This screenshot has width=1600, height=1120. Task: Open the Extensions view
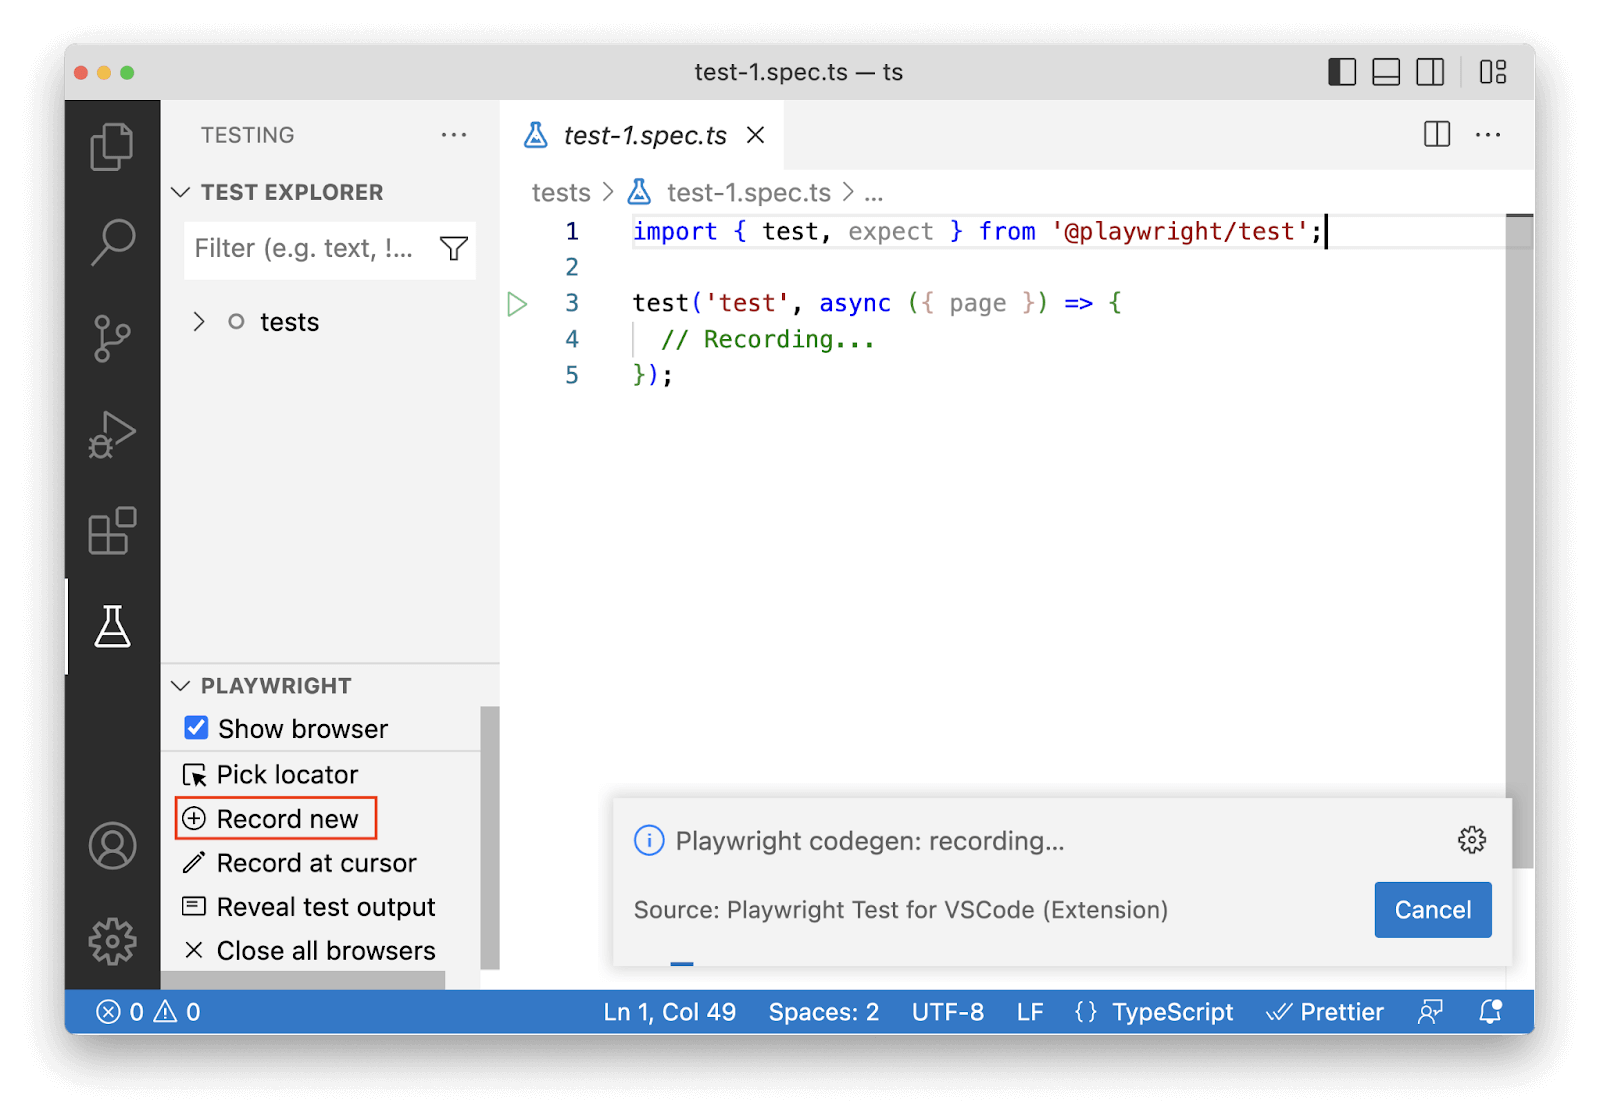112,530
